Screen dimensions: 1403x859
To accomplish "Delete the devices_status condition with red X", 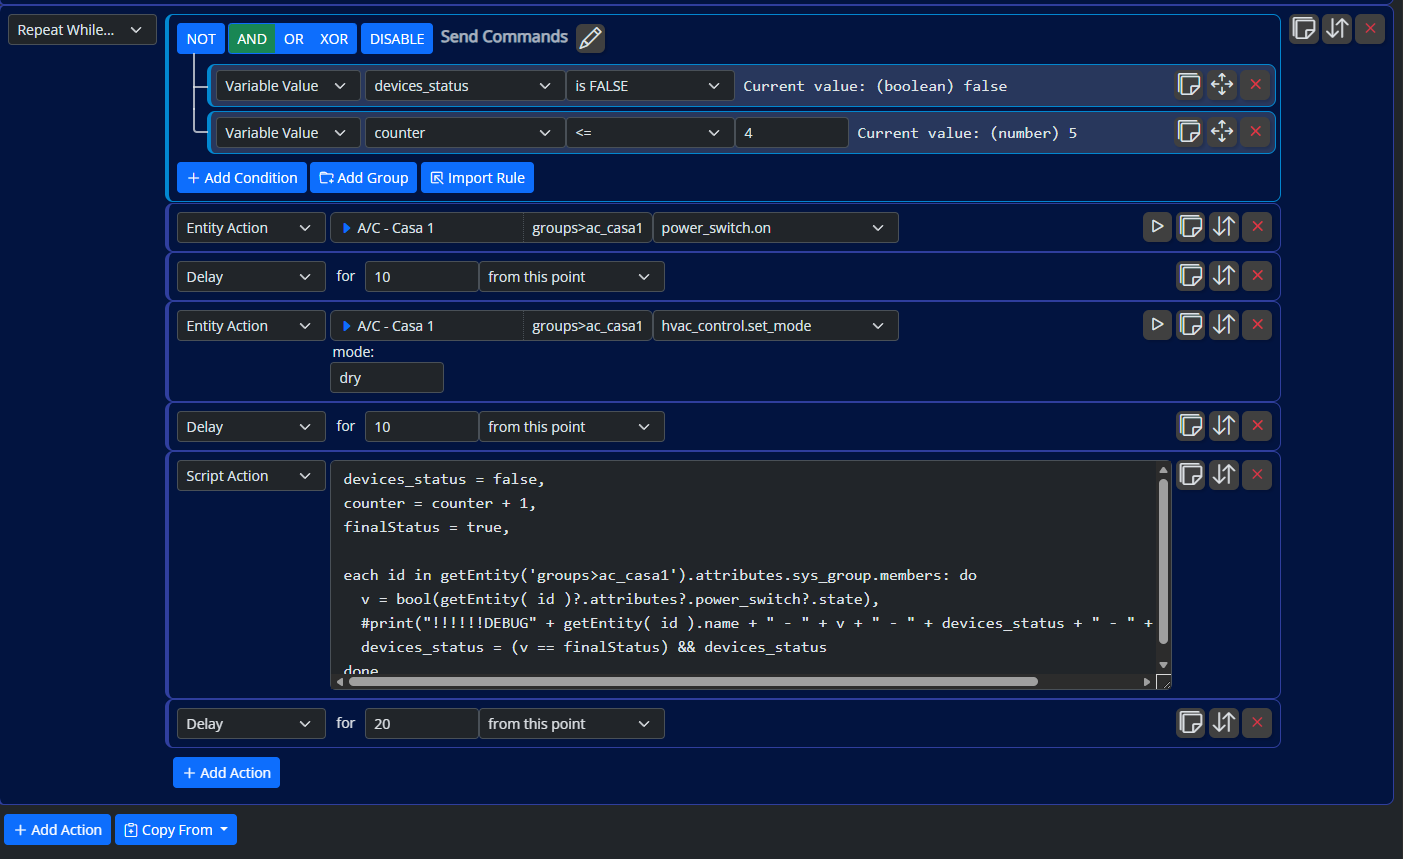I will point(1255,85).
